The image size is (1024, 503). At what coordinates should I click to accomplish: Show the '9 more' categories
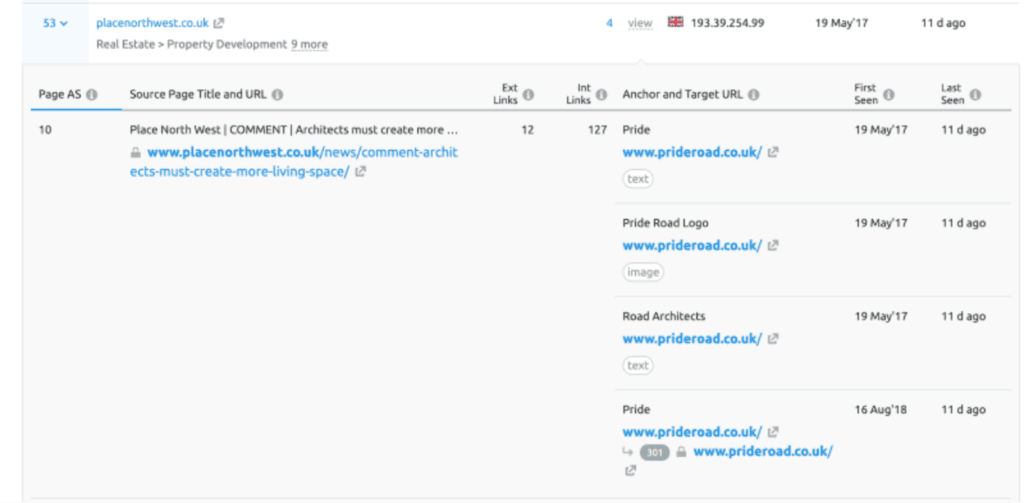click(310, 44)
